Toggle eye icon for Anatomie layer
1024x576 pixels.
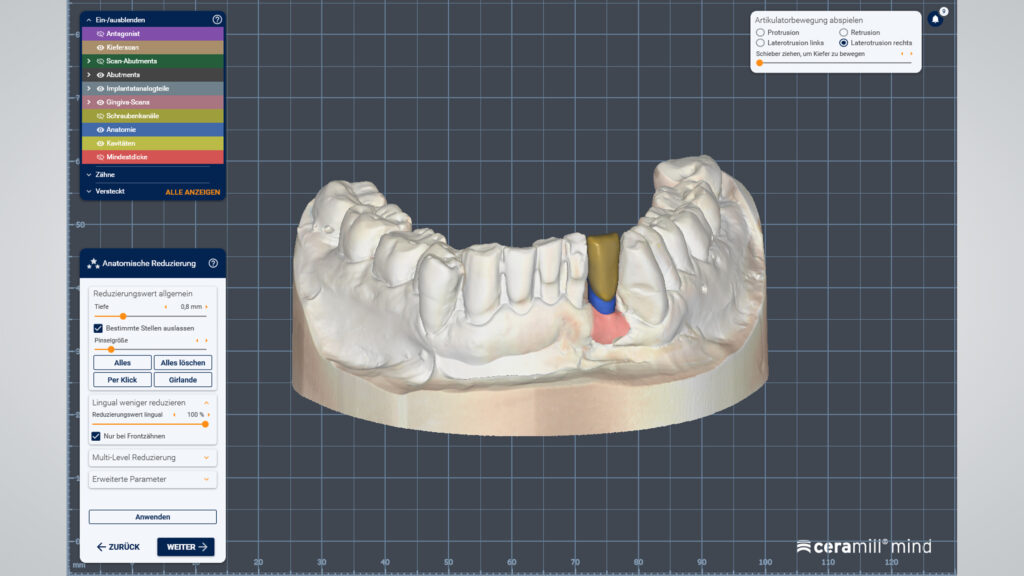click(100, 129)
